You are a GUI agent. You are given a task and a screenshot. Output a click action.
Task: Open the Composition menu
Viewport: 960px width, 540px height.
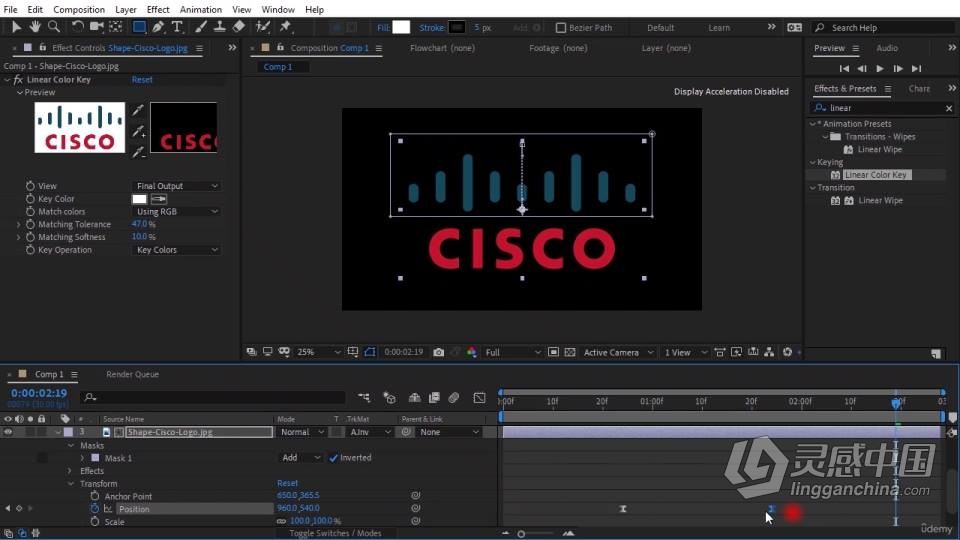tap(79, 9)
